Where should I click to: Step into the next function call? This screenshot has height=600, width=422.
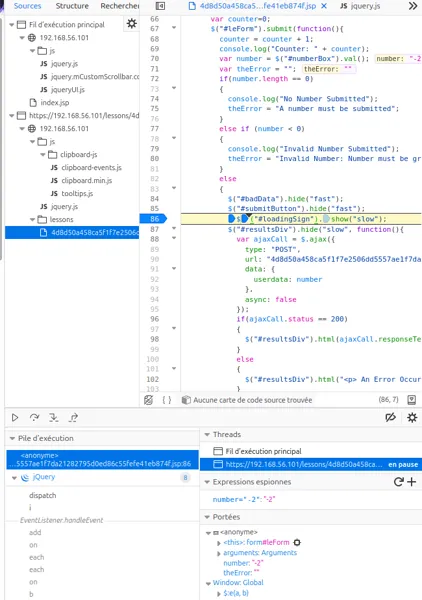pyautogui.click(x=54, y=417)
